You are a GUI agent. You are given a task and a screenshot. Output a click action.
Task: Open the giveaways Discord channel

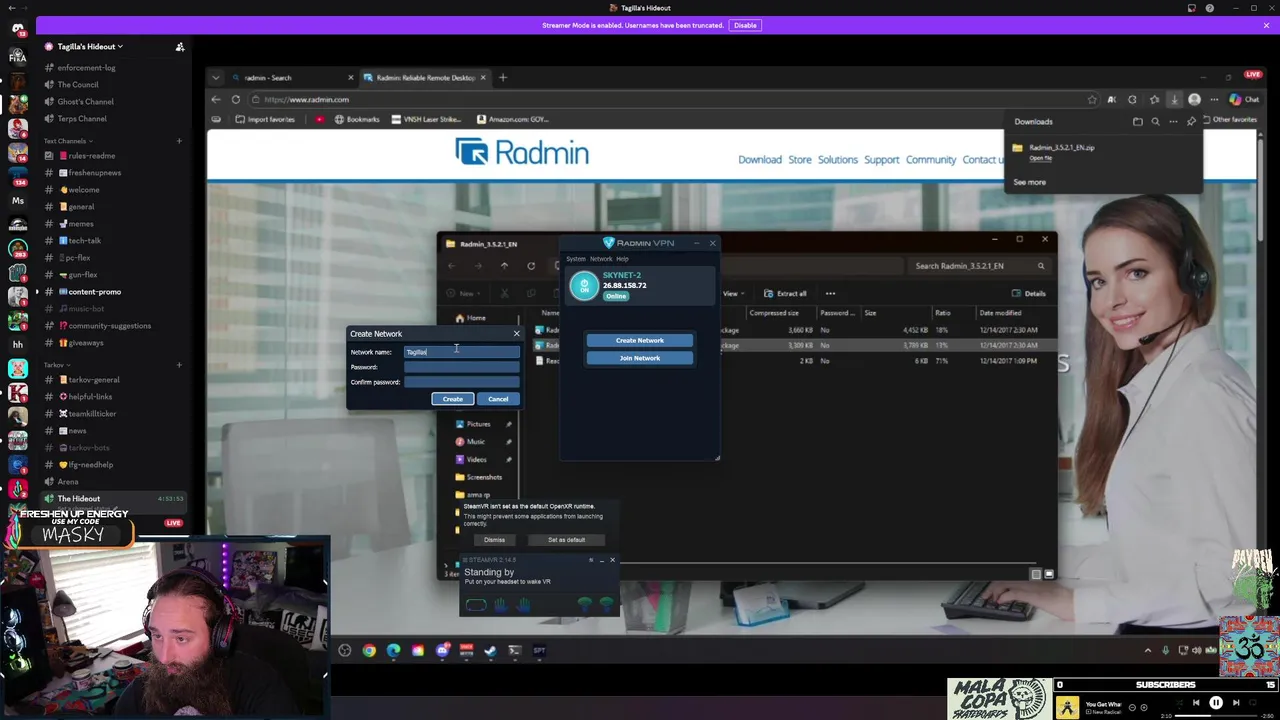click(x=86, y=343)
